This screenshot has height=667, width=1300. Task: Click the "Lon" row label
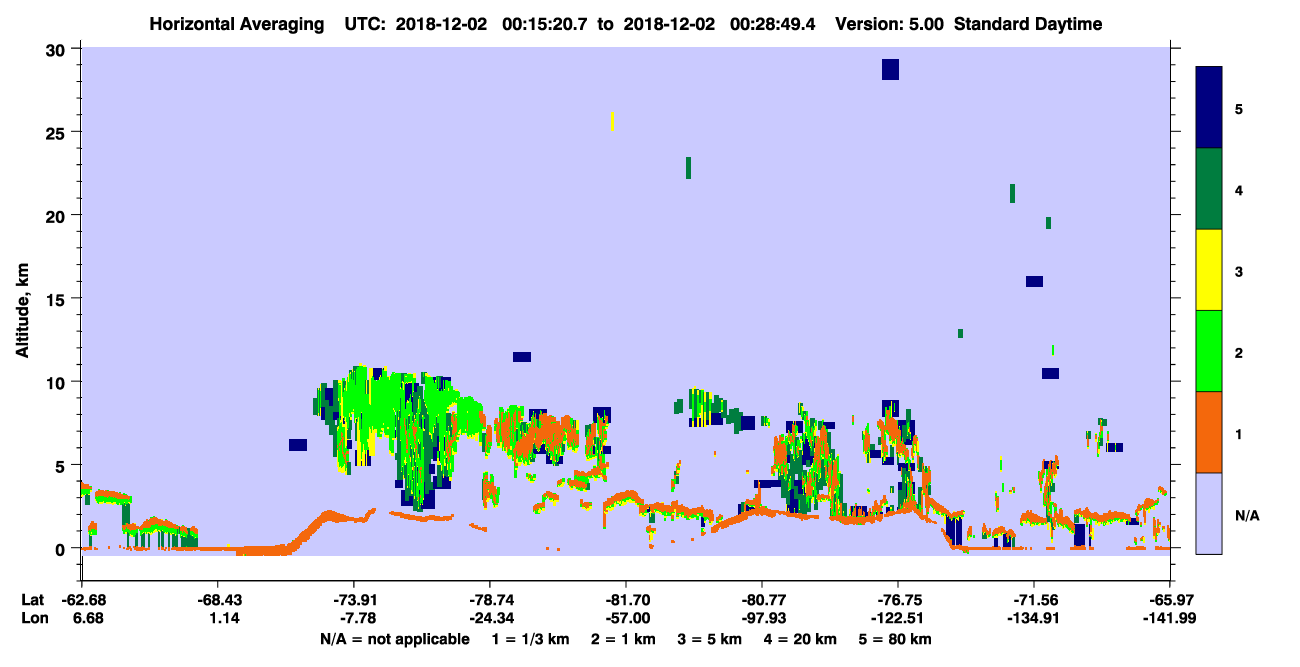[x=34, y=618]
